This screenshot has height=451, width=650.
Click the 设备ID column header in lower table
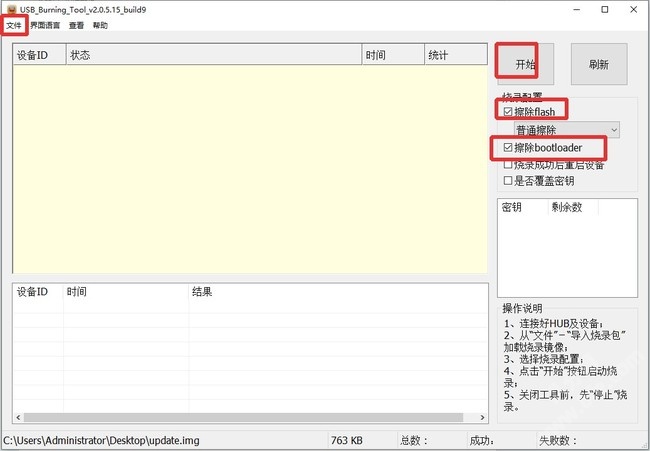[38, 291]
